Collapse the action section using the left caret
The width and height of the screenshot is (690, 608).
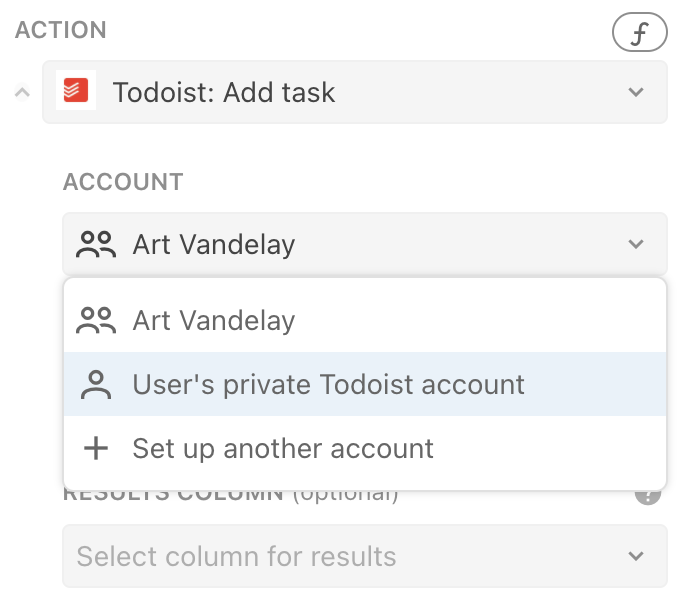(22, 93)
